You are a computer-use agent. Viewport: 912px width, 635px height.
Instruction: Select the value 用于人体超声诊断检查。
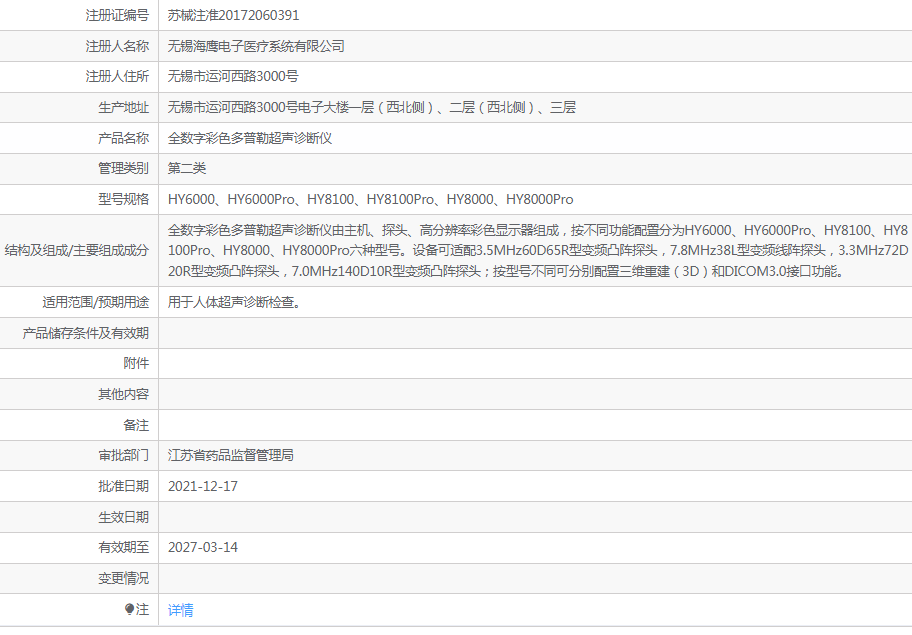[x=234, y=302]
